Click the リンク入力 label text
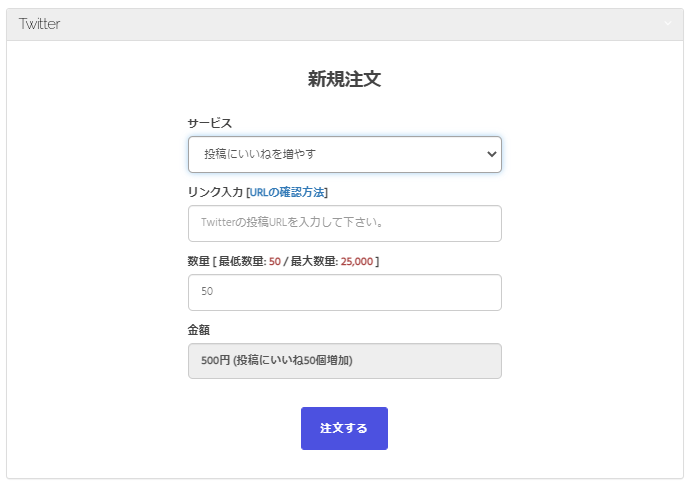This screenshot has height=487, width=691. click(x=214, y=192)
